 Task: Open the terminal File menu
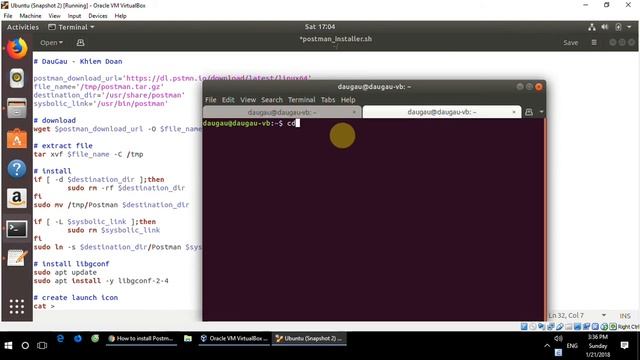point(211,100)
